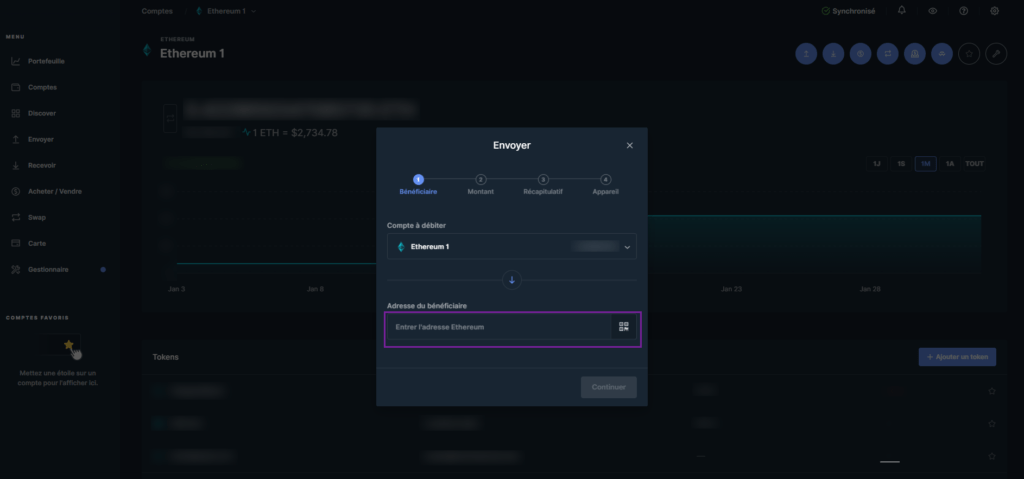This screenshot has width=1024, height=479.
Task: Click the round swap arrows header button
Action: click(888, 54)
